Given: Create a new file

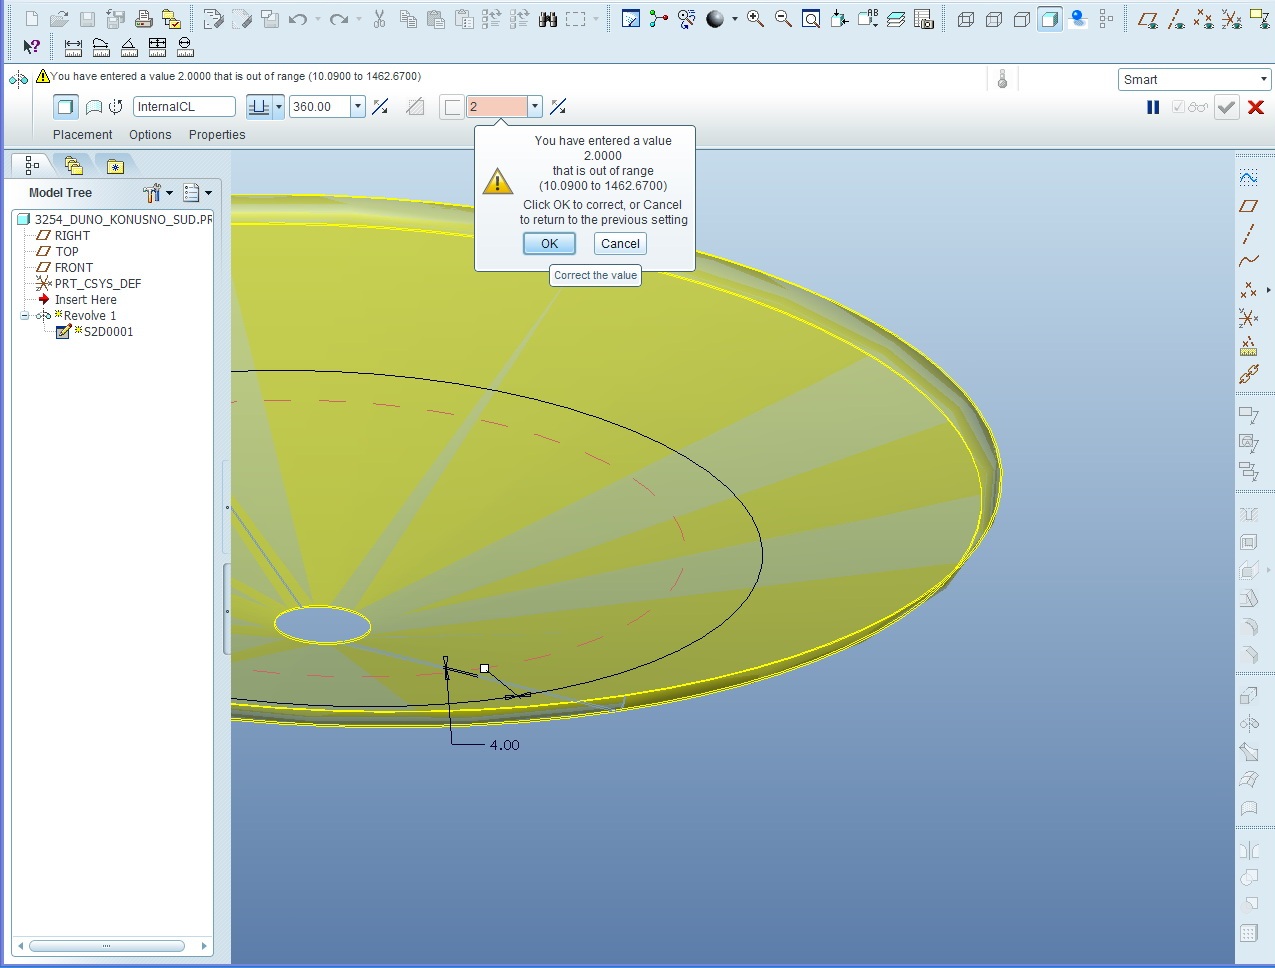Looking at the screenshot, I should pos(31,19).
